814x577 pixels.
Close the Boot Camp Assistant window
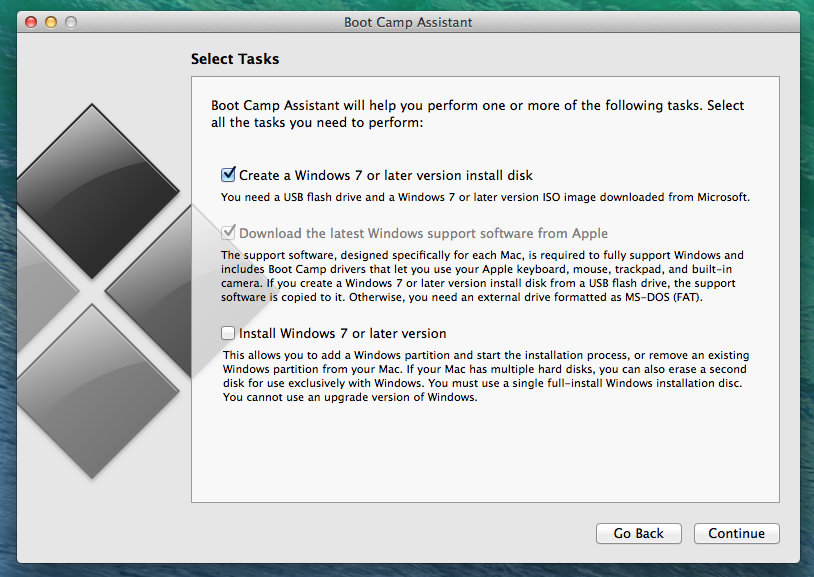[31, 22]
